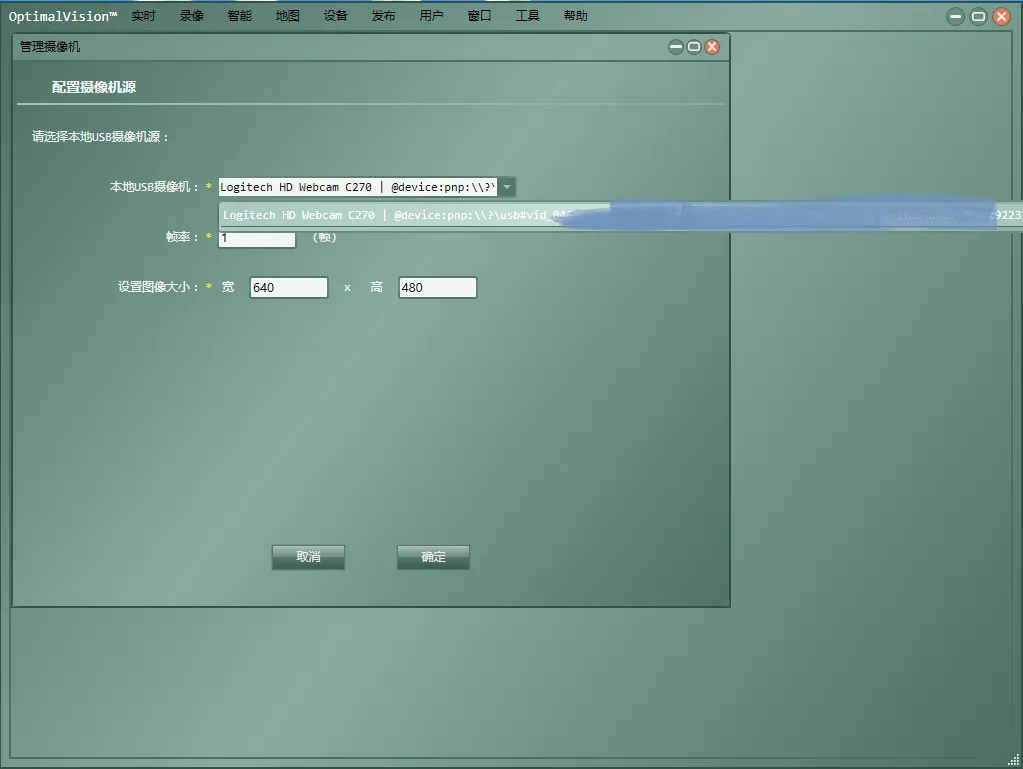Click the 管理摄像机 dialog title
This screenshot has width=1023, height=769.
point(50,47)
